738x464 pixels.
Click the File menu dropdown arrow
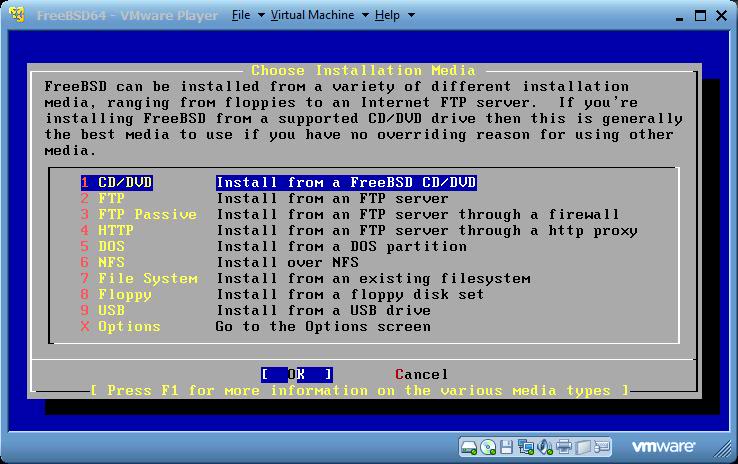[261, 15]
